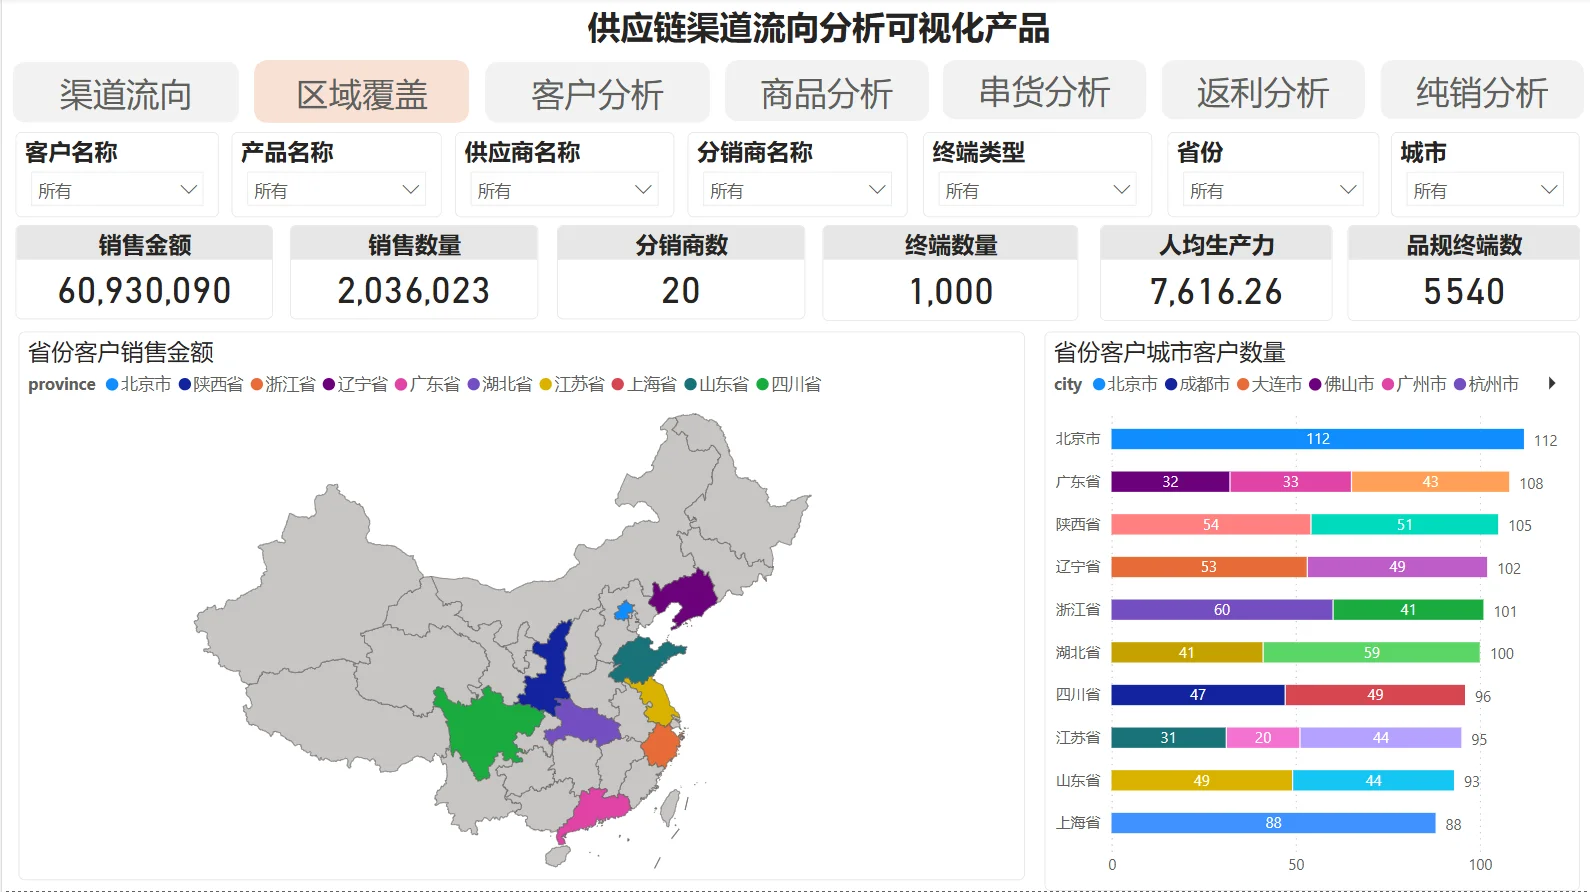Viewport: 1590px width, 892px height.
Task: Open the 省份 filter dropdown
Action: [x=1273, y=189]
